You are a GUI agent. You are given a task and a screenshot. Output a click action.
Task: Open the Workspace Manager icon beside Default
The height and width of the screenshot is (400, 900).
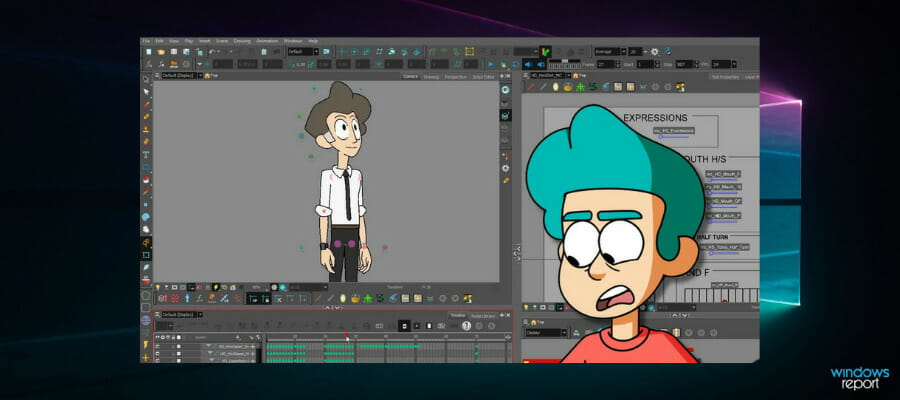pyautogui.click(x=327, y=52)
